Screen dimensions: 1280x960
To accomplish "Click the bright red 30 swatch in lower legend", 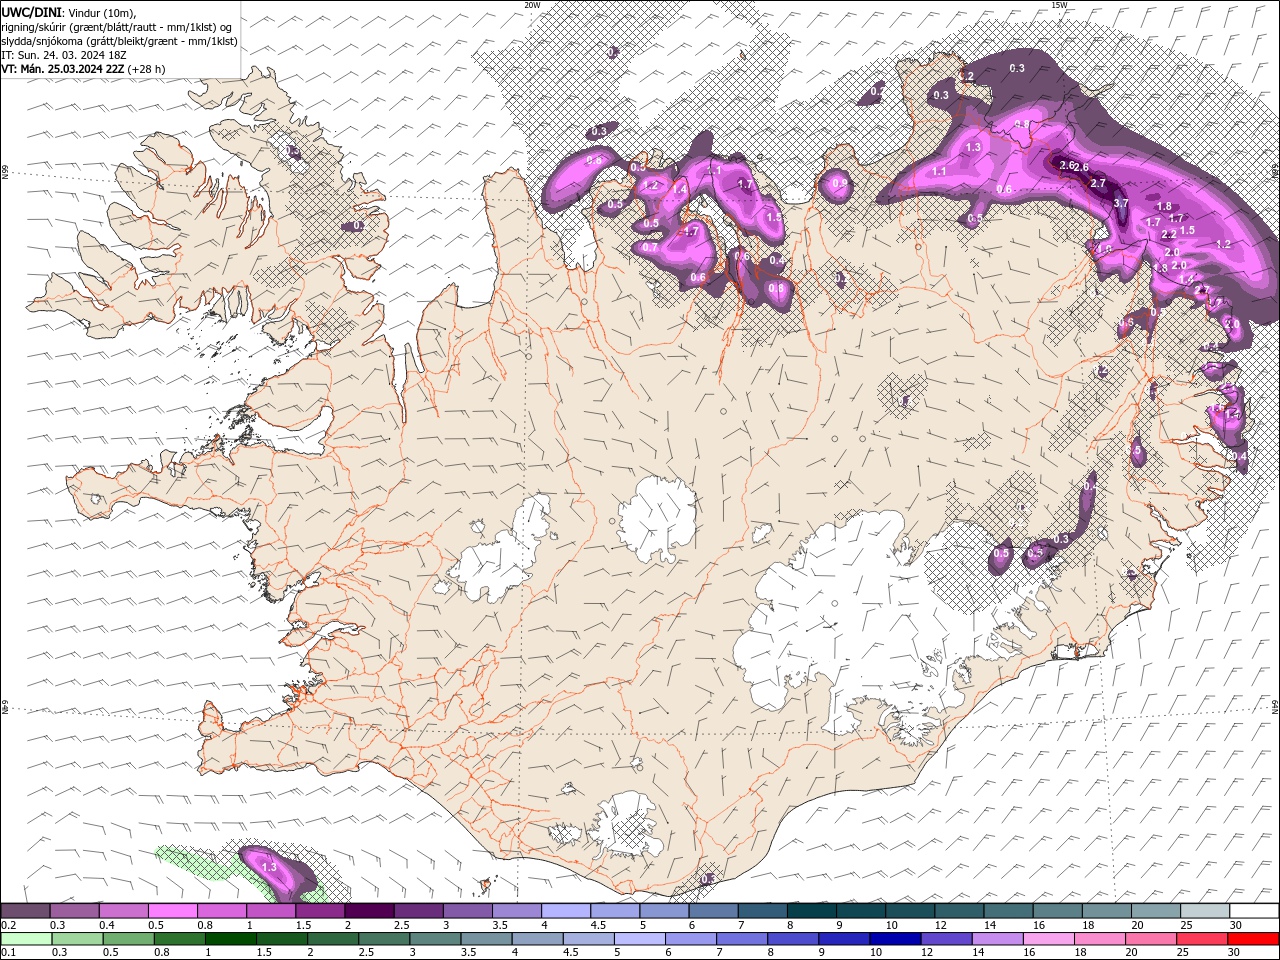I will [x=1253, y=938].
